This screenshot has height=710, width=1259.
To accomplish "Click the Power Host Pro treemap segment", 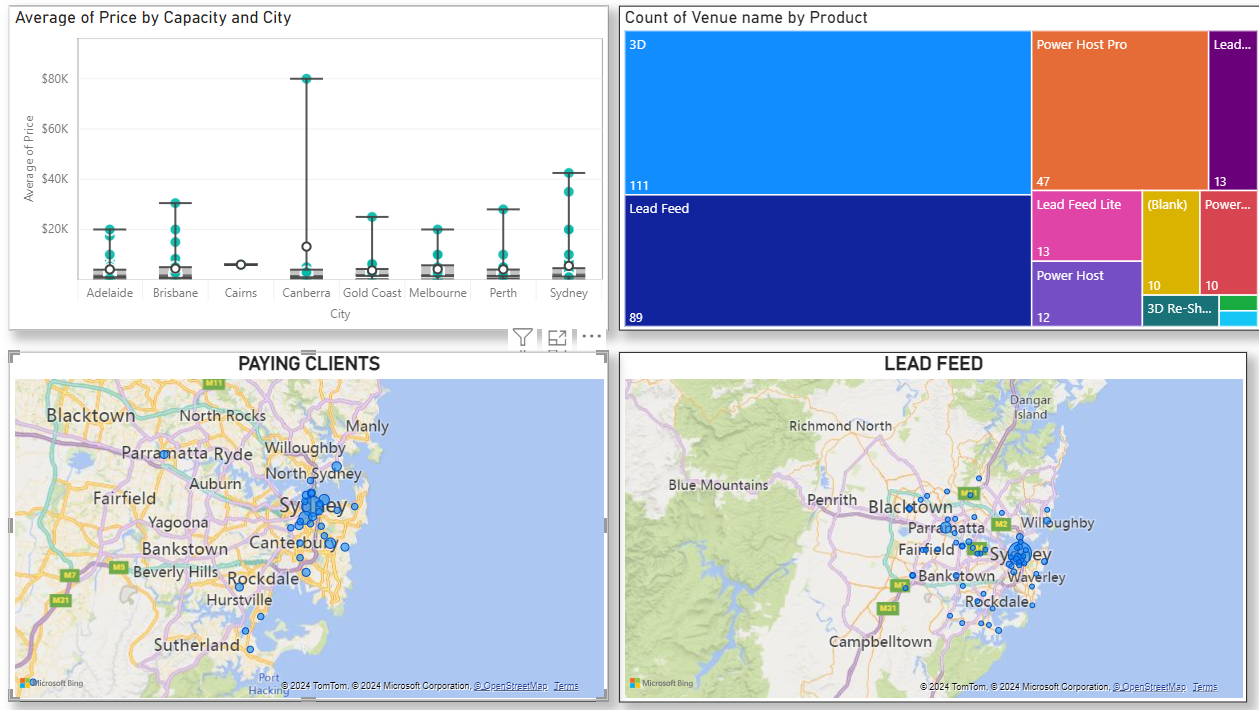I will (x=1120, y=110).
